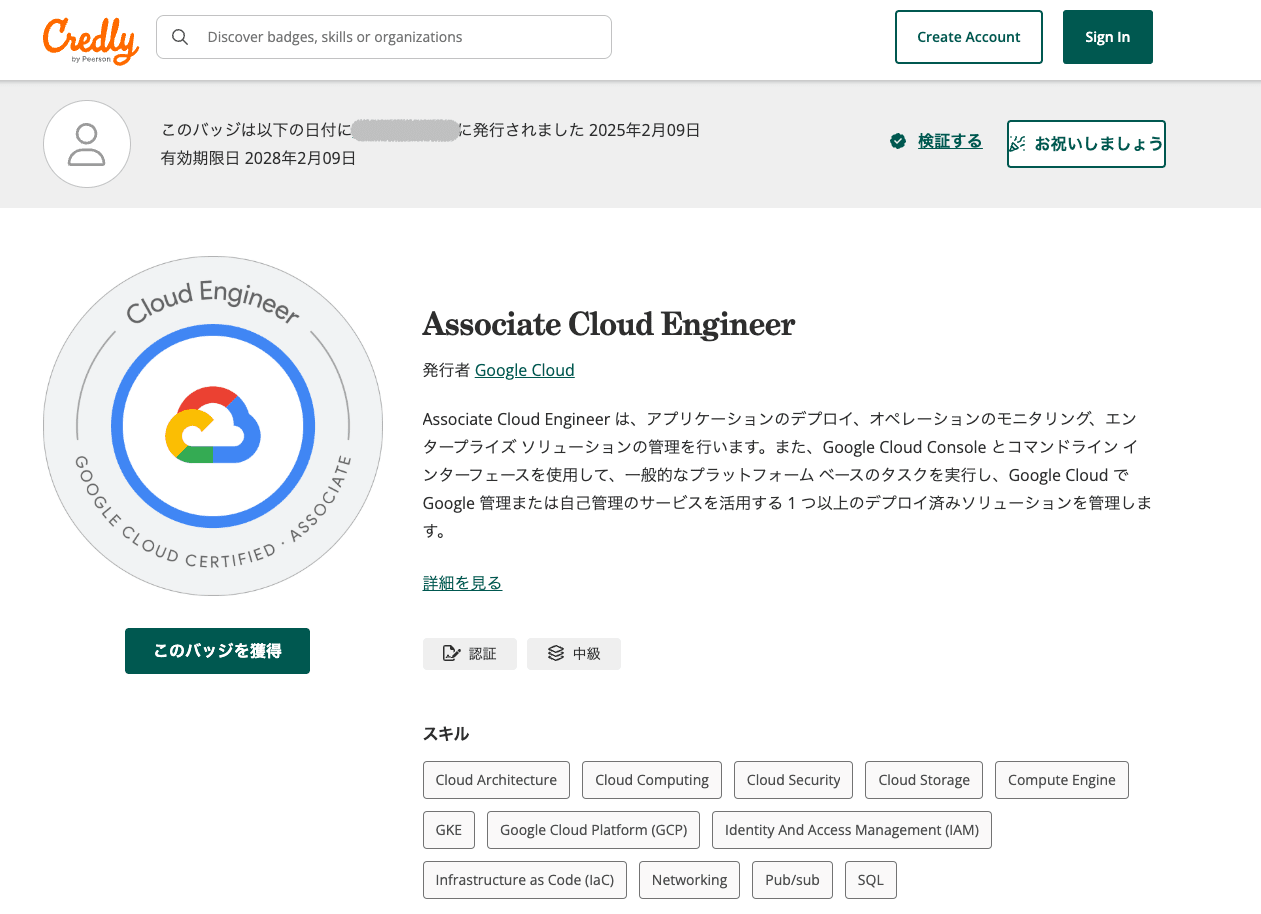Select the Networking skill tag

[690, 880]
